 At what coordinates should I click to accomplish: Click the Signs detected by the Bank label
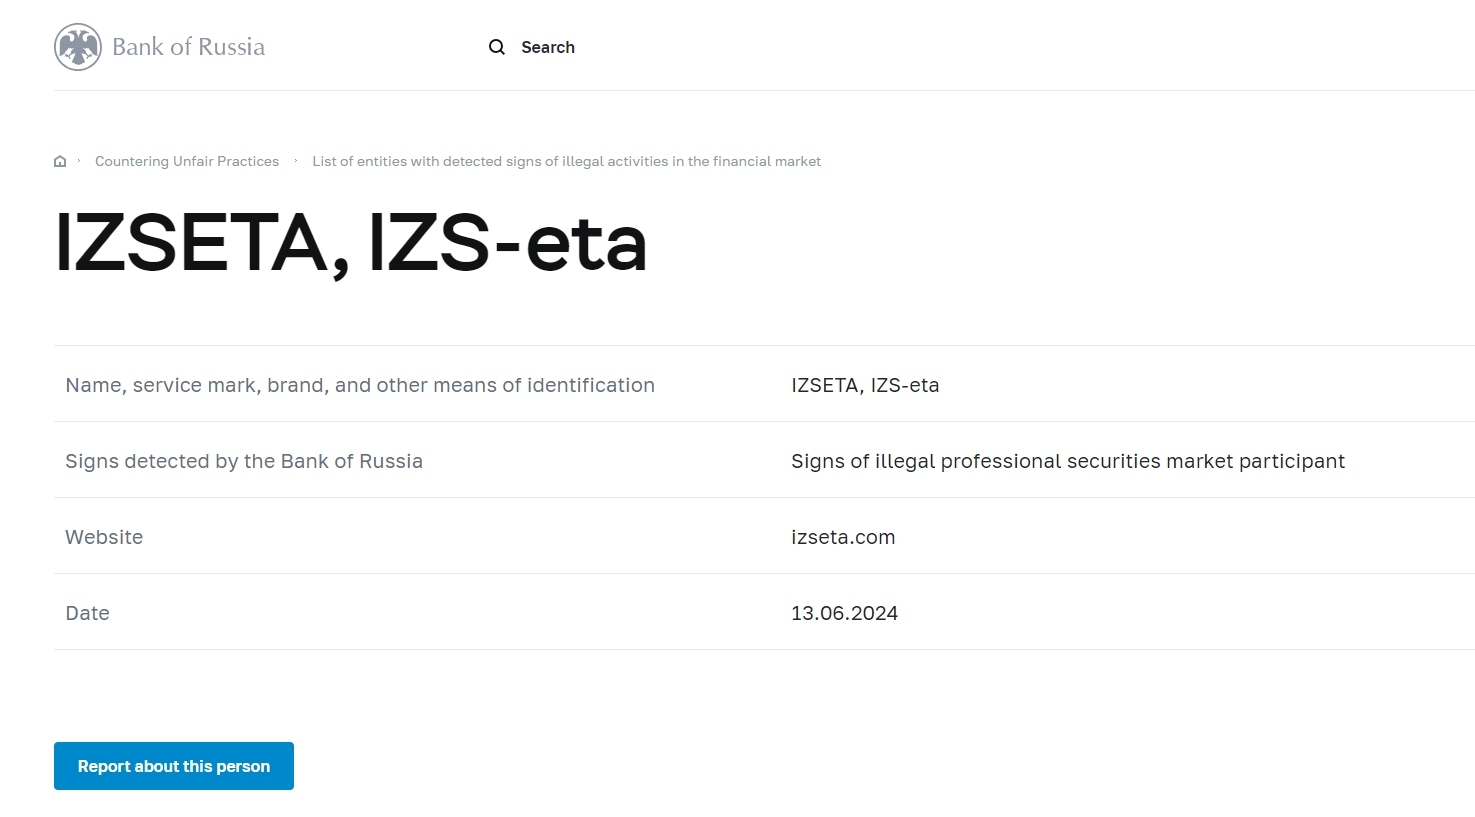[x=244, y=461]
